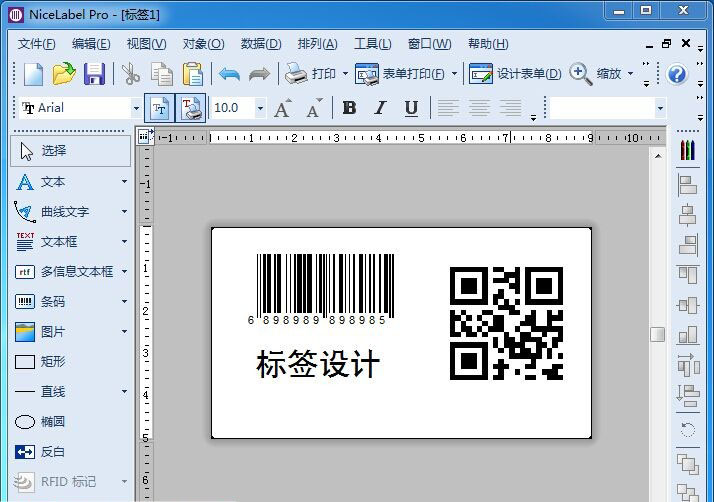This screenshot has width=714, height=502.
Task: Open 设计表单 form designer
Action: pos(515,73)
